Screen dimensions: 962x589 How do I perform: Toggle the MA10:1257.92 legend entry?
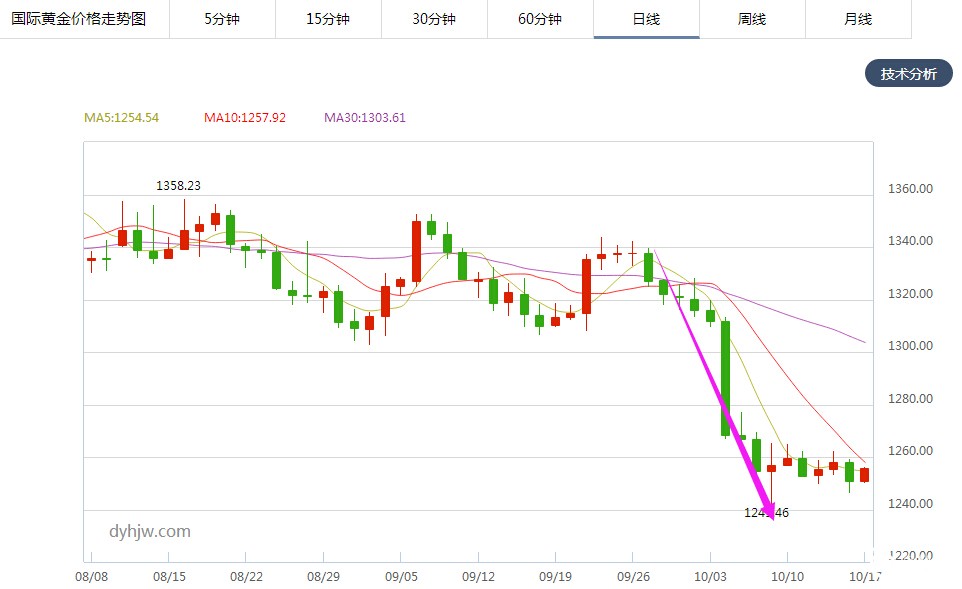pyautogui.click(x=244, y=118)
